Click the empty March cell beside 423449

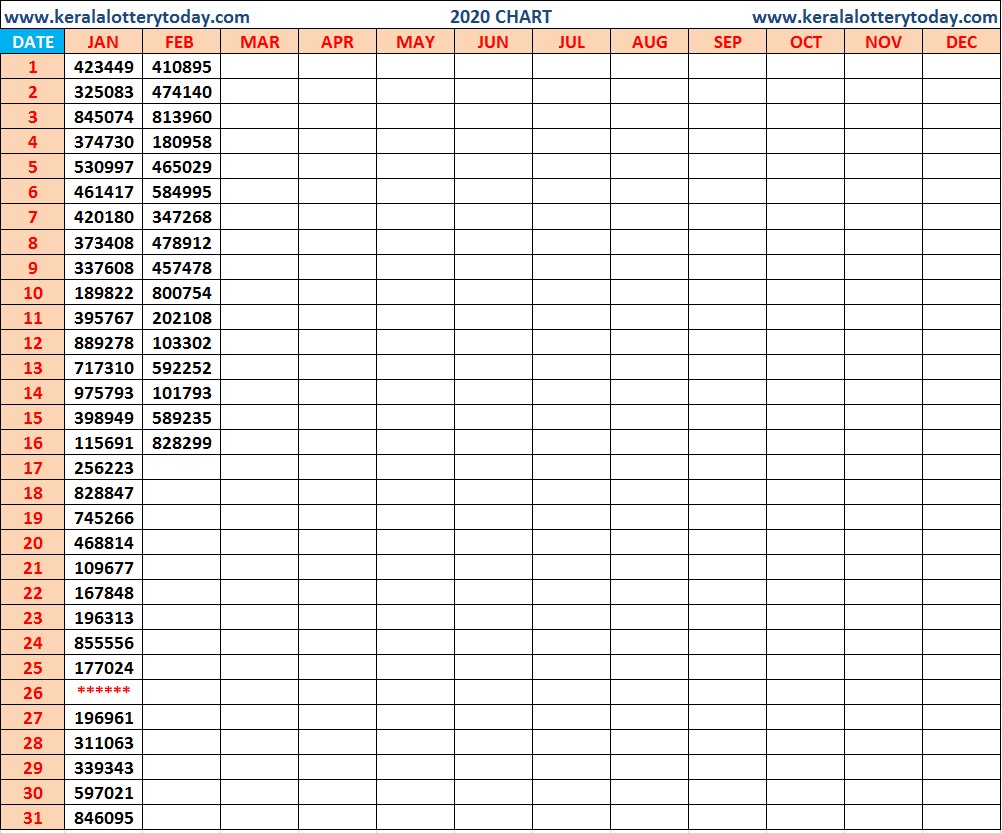pyautogui.click(x=259, y=66)
